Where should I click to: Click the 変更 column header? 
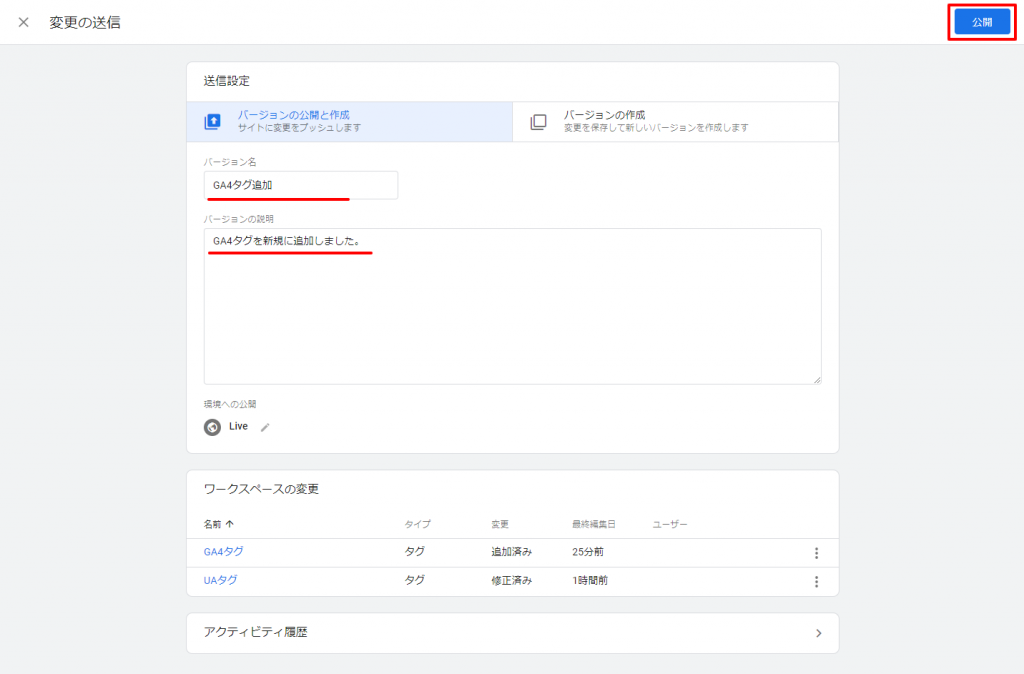(500, 524)
